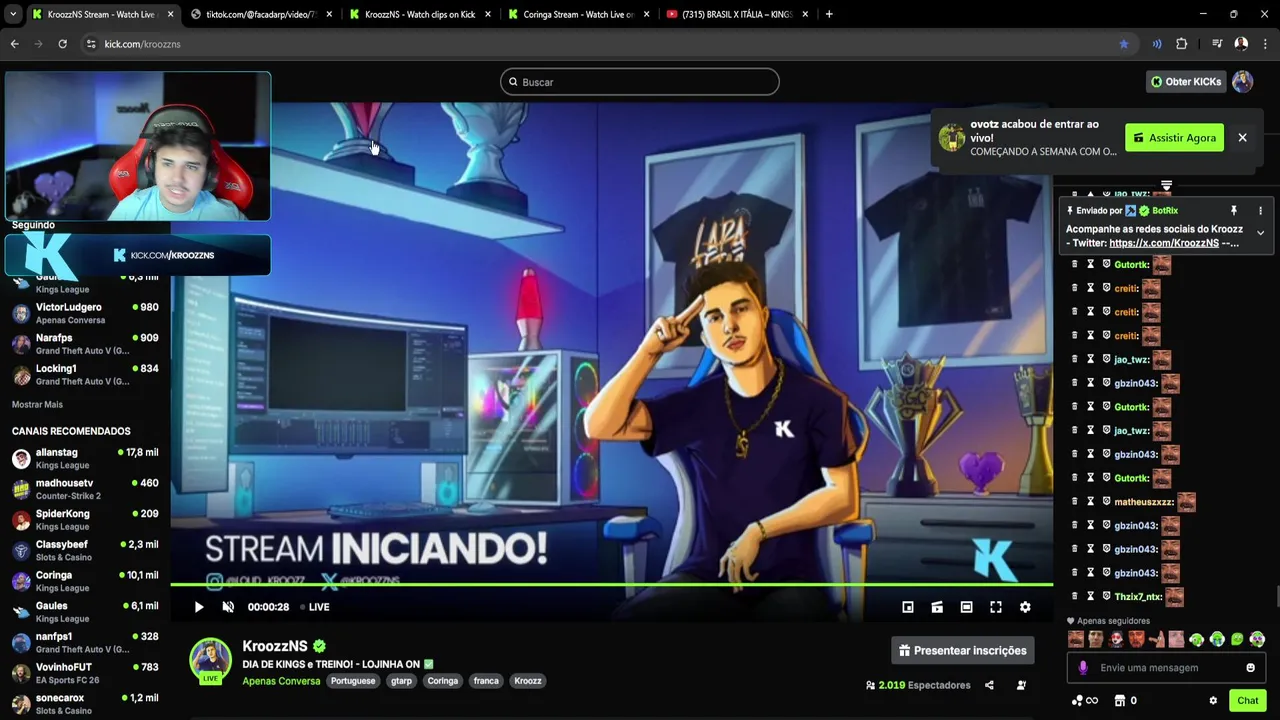Image resolution: width=1280 pixels, height=720 pixels.
Task: Open a new browser tab
Action: click(x=829, y=14)
